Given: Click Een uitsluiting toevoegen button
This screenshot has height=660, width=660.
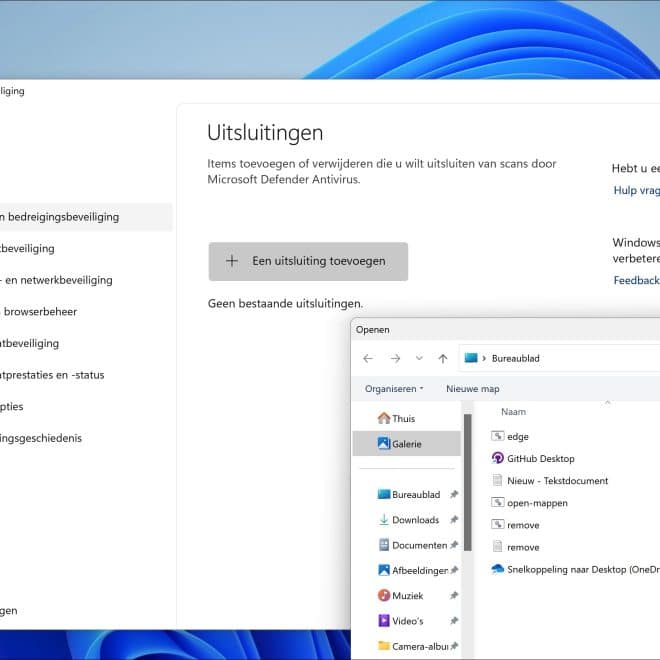Looking at the screenshot, I should pyautogui.click(x=308, y=261).
